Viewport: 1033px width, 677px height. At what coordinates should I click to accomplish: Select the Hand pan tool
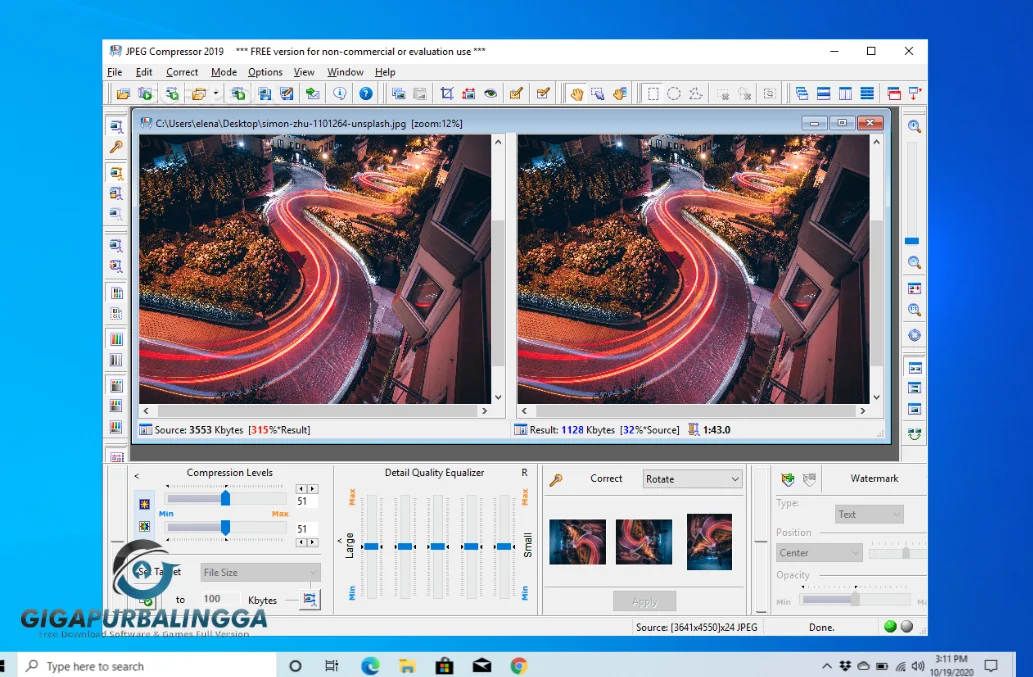tap(576, 94)
